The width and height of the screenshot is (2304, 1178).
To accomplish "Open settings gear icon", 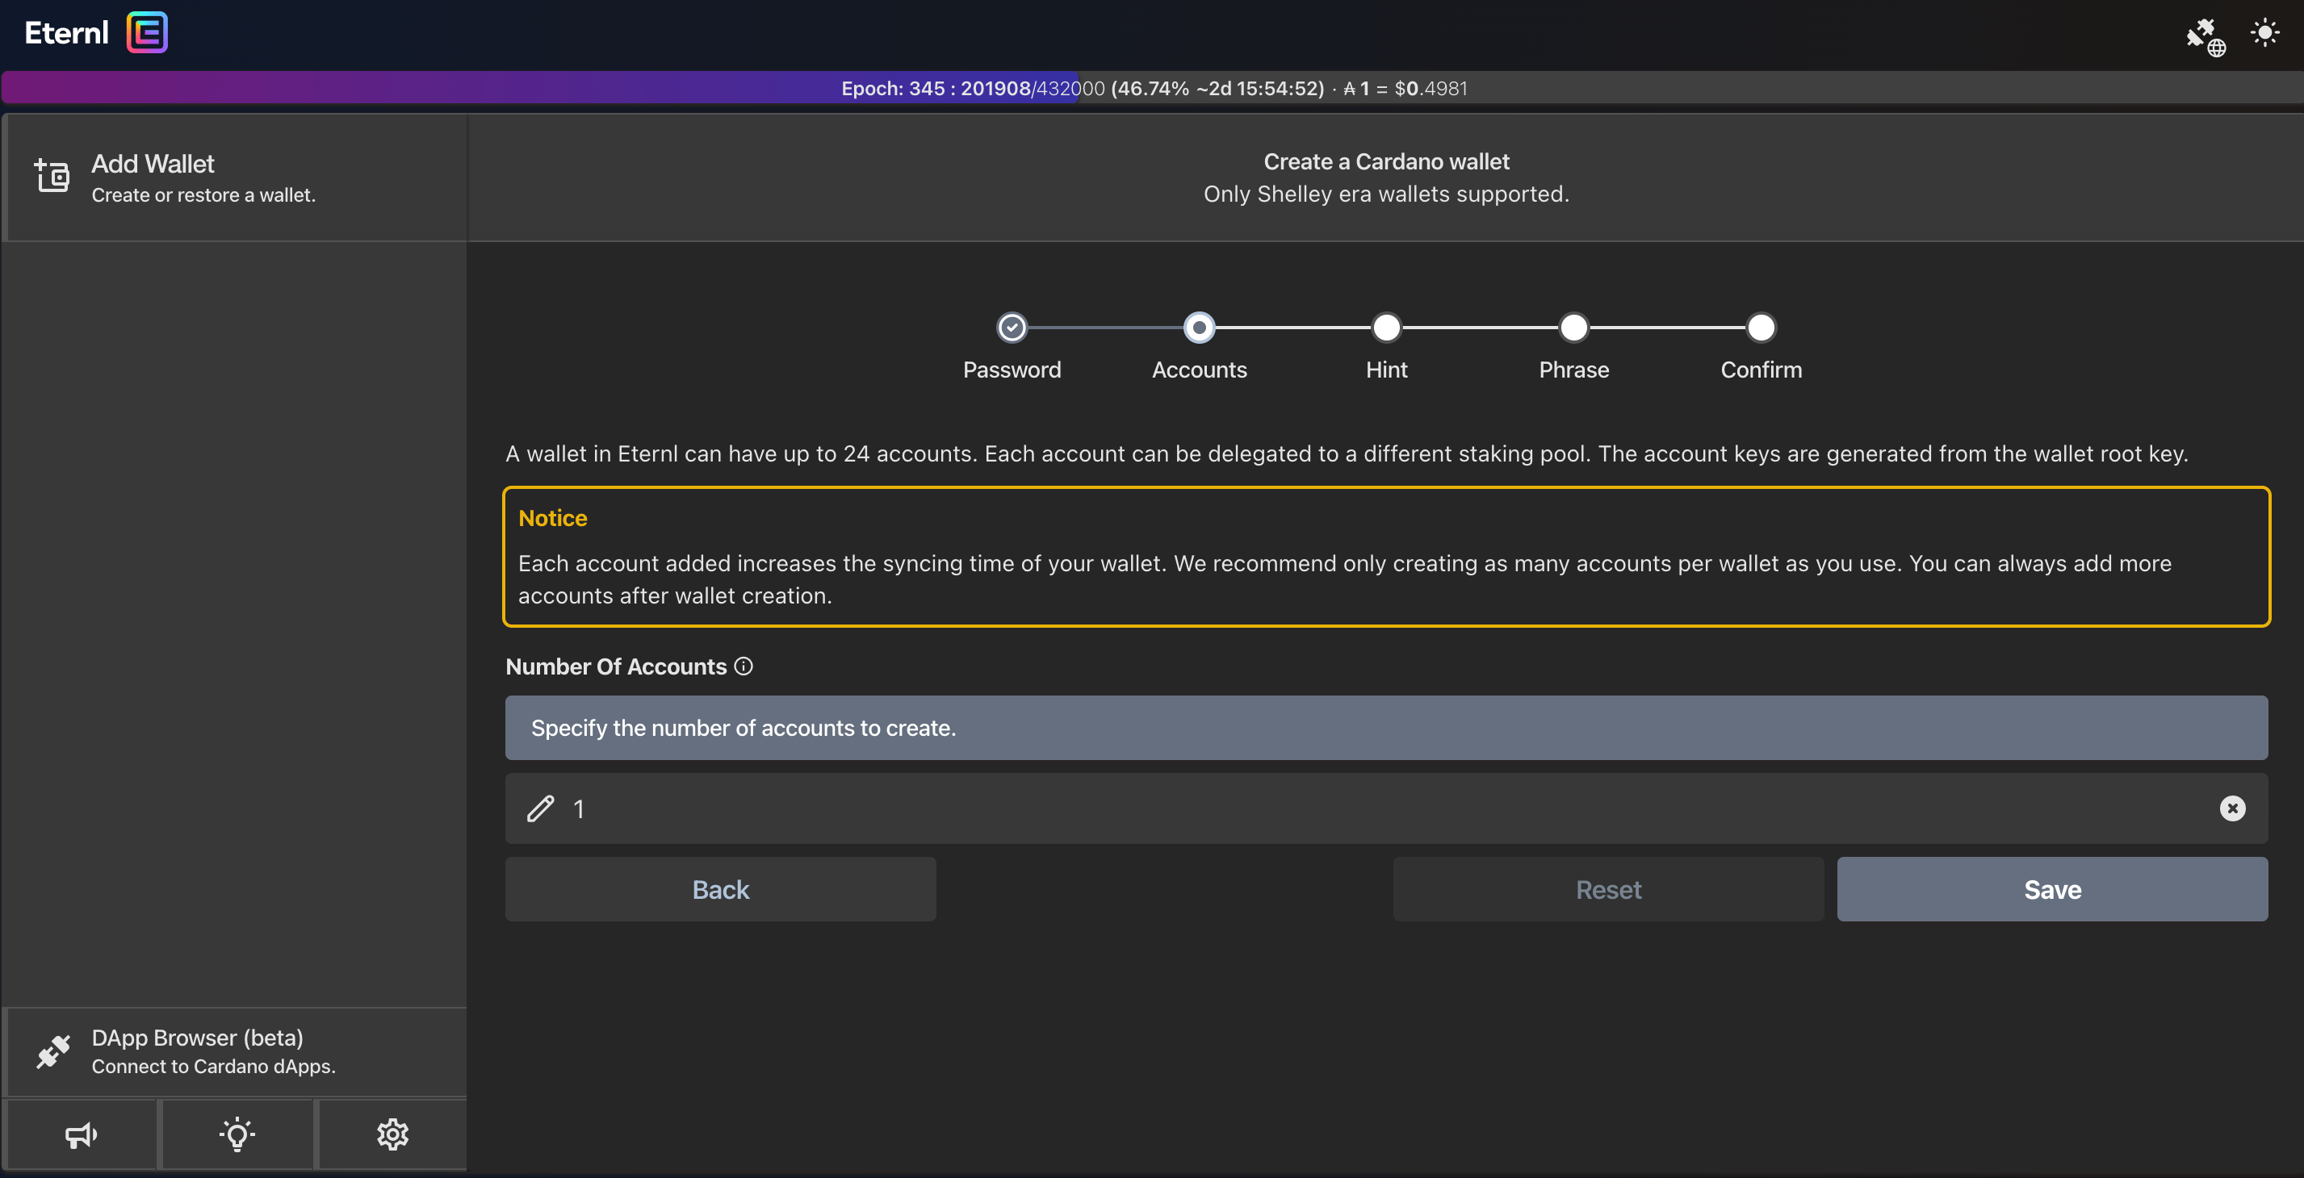I will tap(392, 1134).
